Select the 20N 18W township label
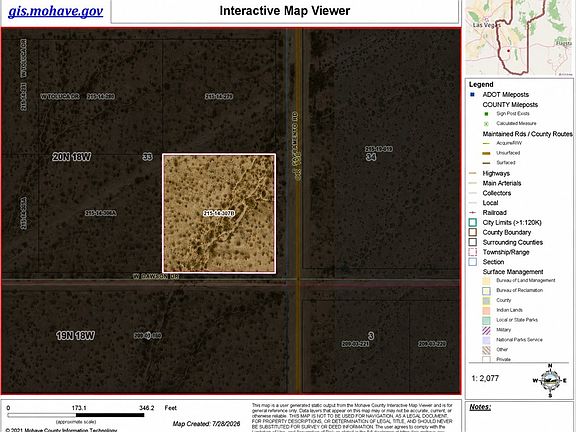Screen dimensions: 576x432 (72, 157)
